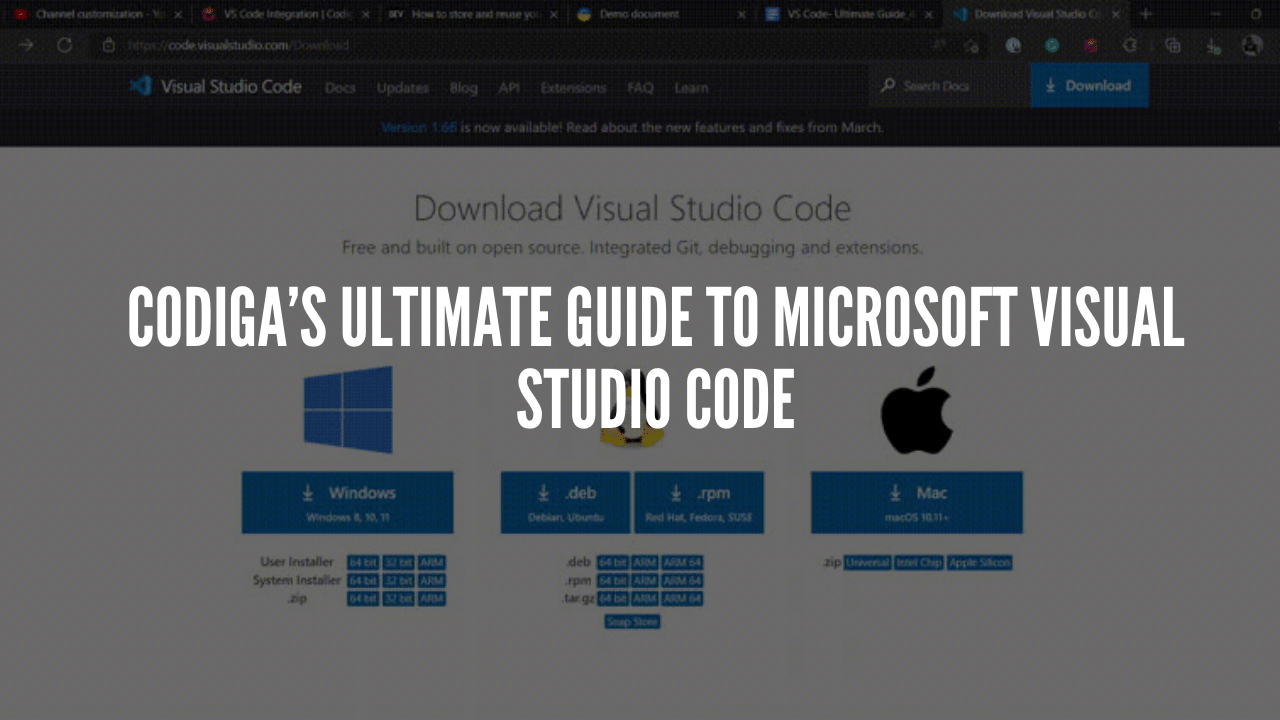Open the Snap Store link
Image resolution: width=1280 pixels, height=720 pixels.
[x=632, y=622]
